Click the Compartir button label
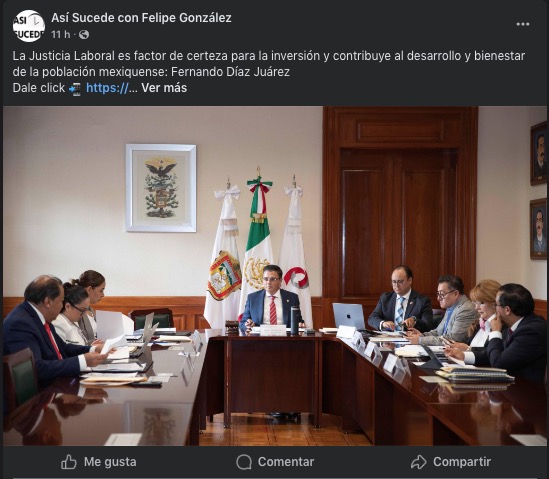This screenshot has width=549, height=479. tap(462, 462)
